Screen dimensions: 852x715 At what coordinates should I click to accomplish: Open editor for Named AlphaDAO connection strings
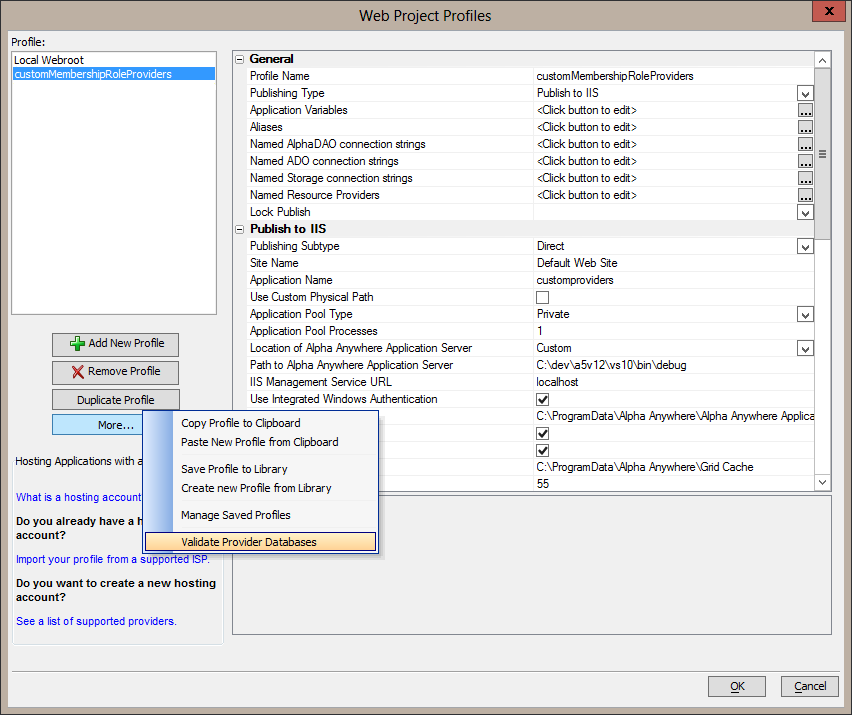tap(805, 144)
